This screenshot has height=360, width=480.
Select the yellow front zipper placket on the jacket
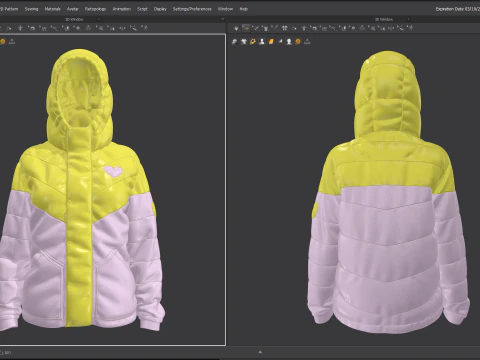79,227
